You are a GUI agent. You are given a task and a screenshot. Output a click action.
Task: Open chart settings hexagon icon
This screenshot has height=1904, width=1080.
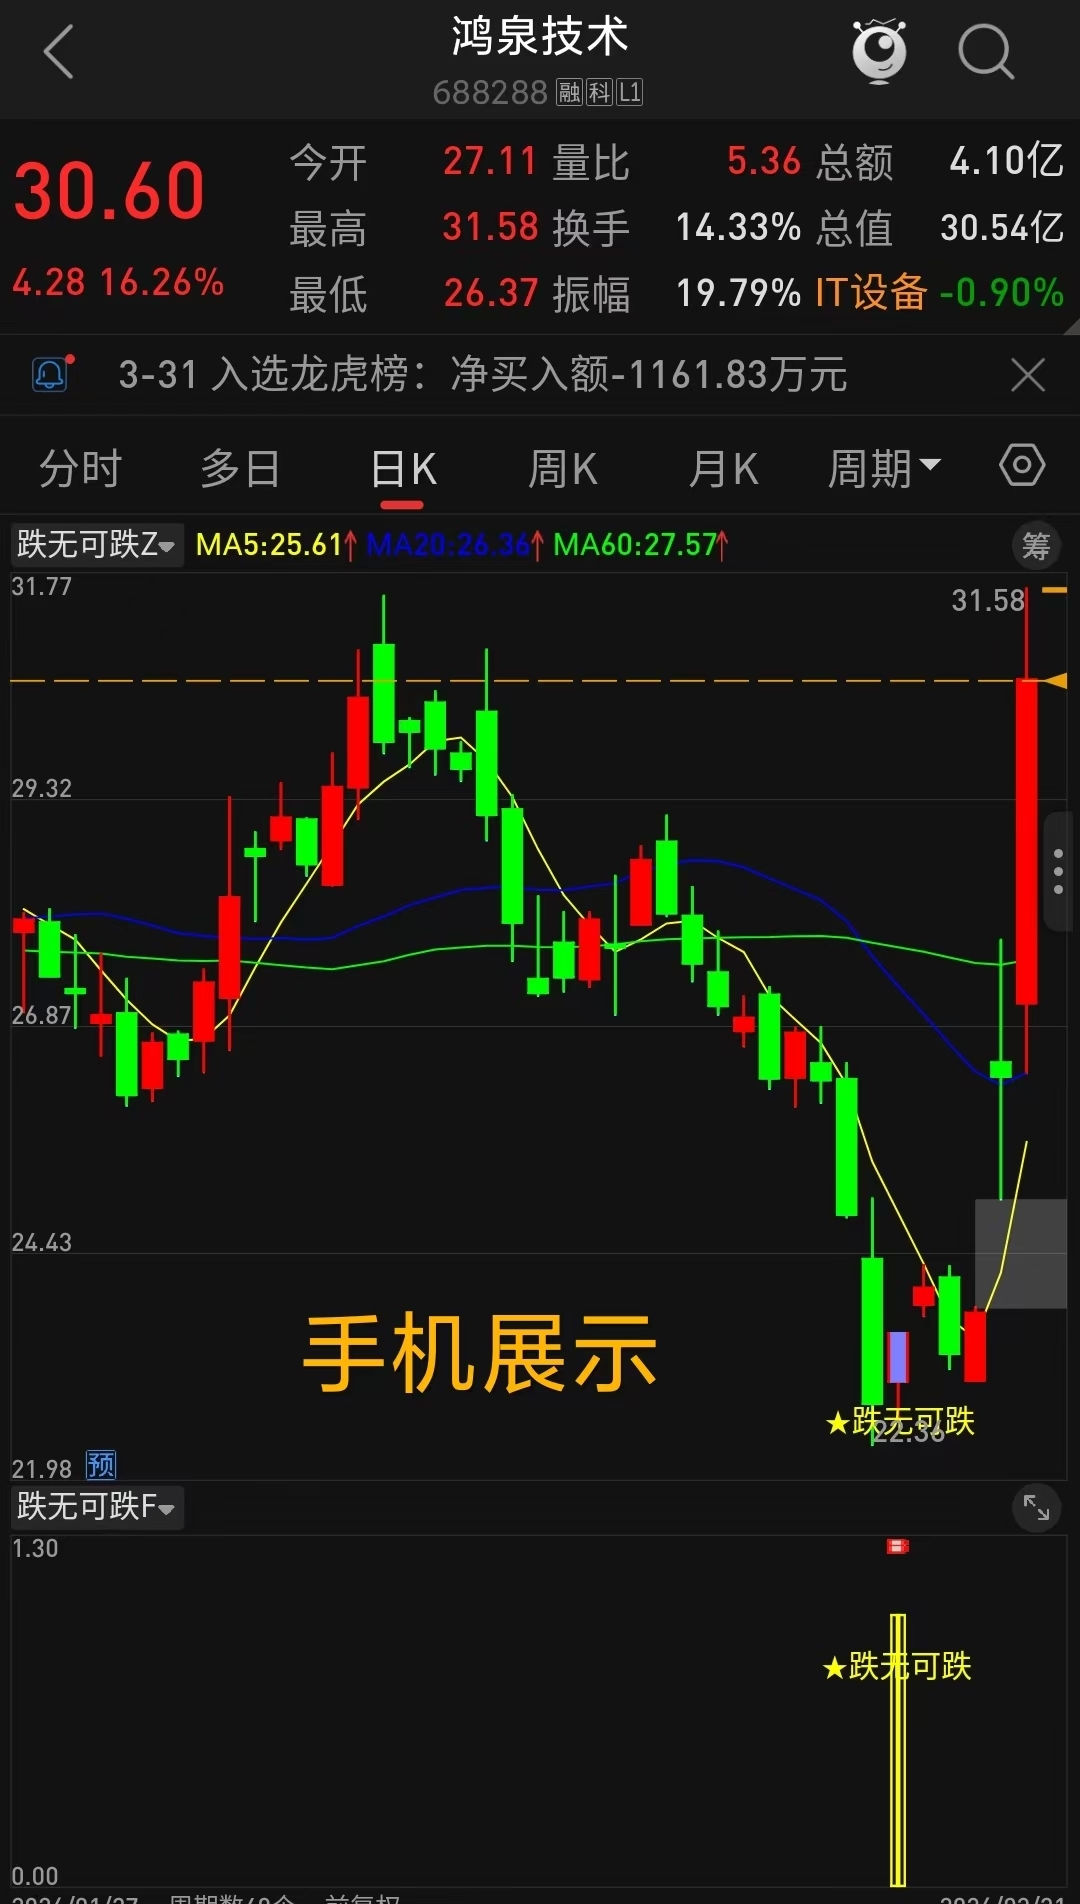(x=1022, y=466)
